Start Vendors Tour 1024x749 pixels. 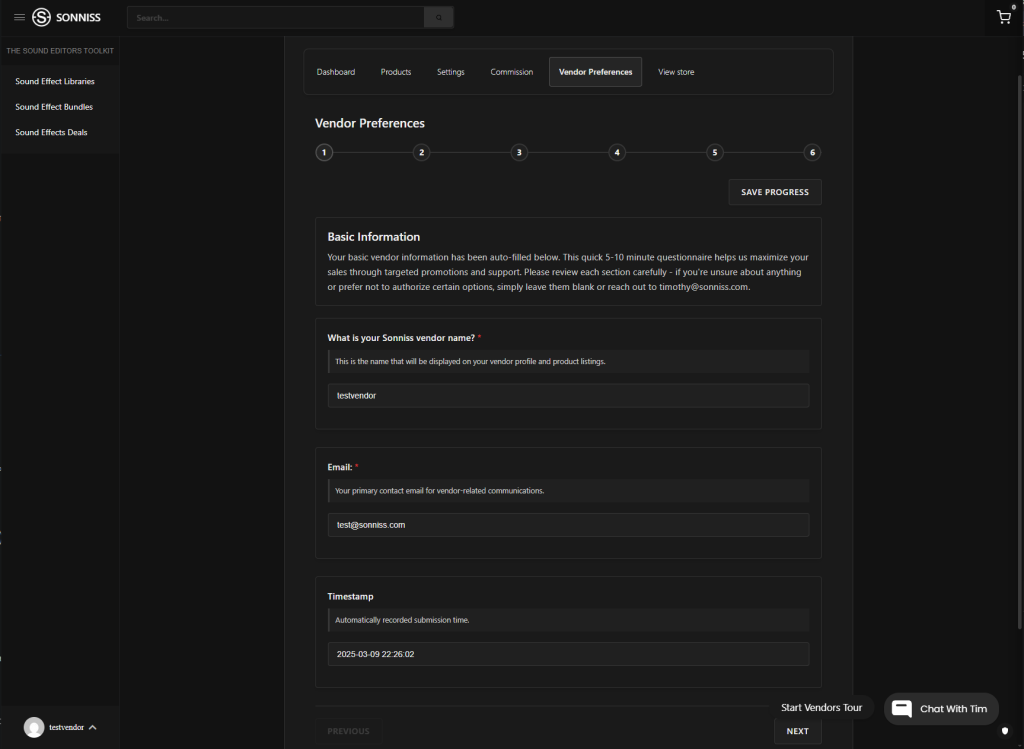click(x=821, y=708)
